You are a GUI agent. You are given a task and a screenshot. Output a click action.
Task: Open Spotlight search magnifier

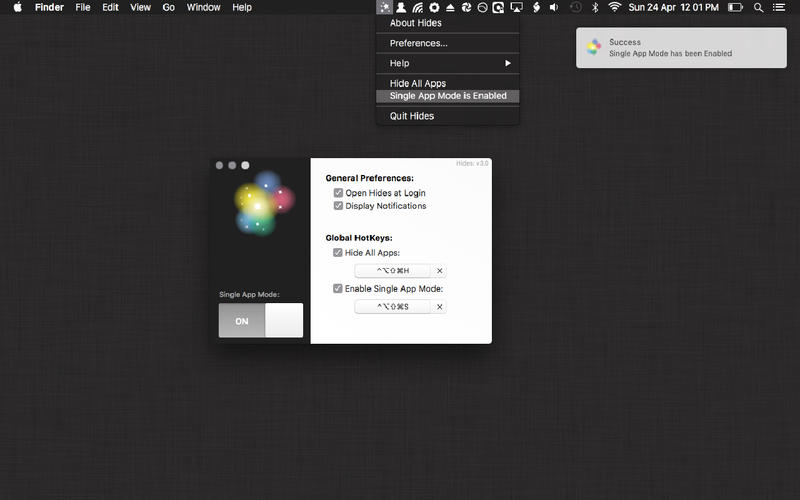point(759,7)
